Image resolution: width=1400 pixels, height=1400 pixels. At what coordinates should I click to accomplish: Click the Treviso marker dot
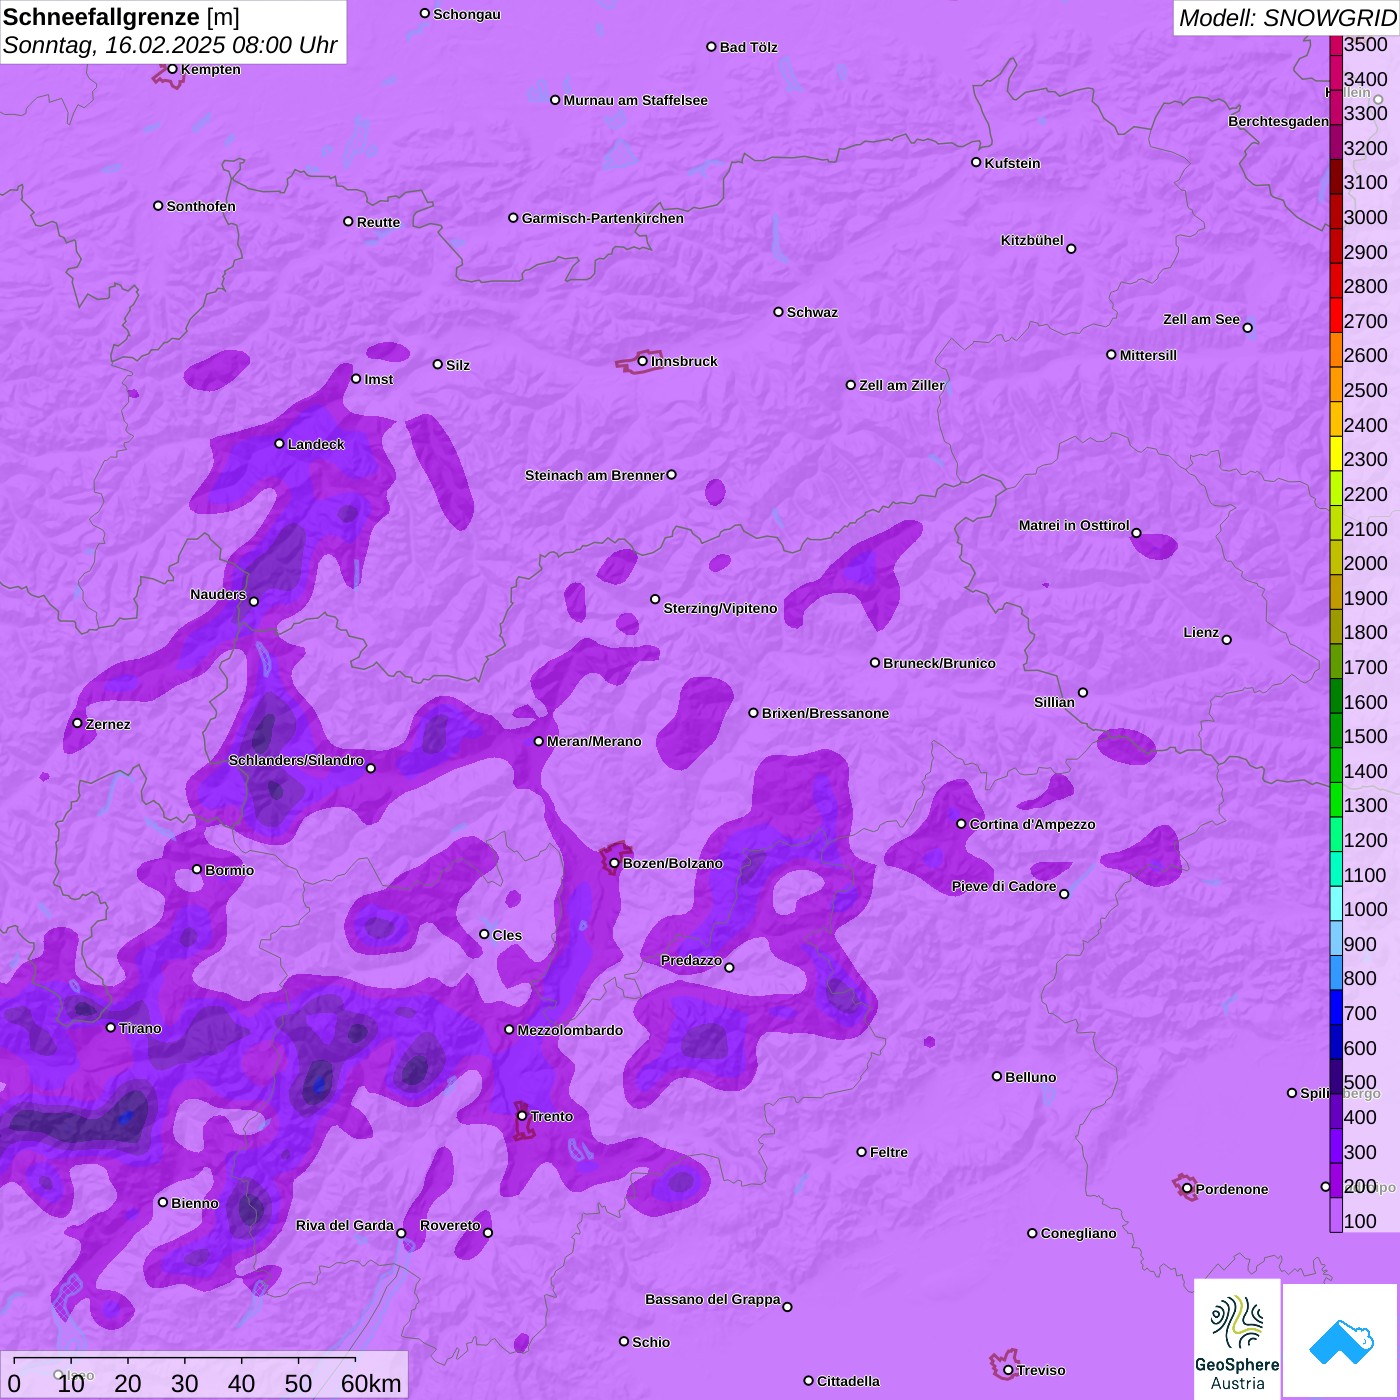click(1008, 1370)
